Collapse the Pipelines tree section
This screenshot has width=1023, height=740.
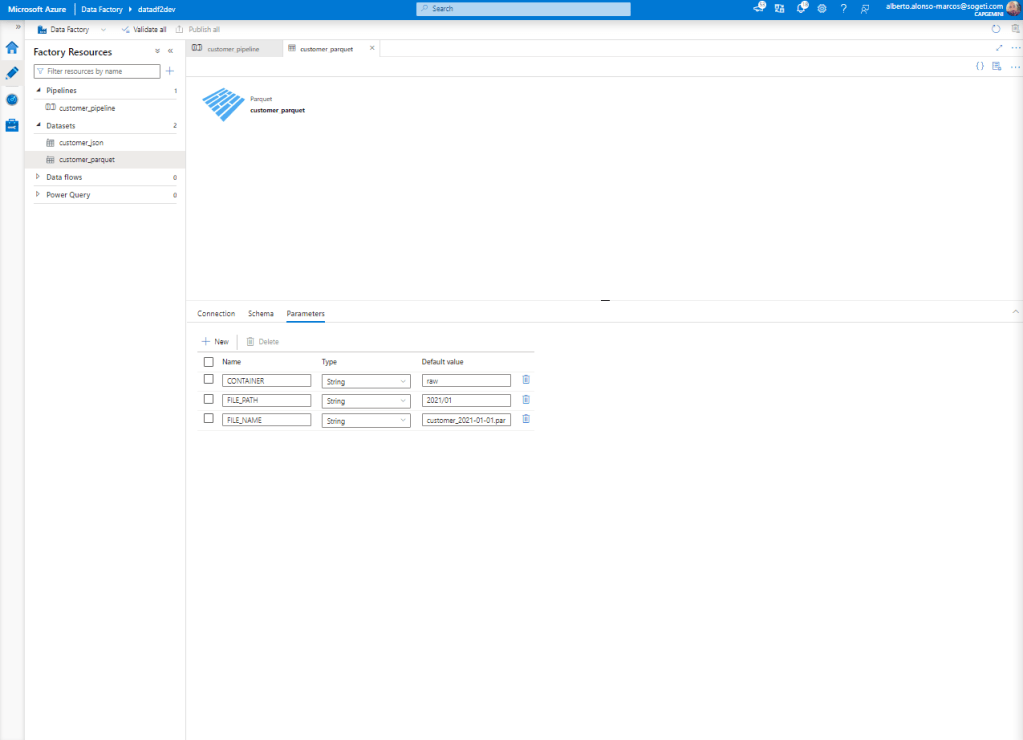tap(38, 90)
